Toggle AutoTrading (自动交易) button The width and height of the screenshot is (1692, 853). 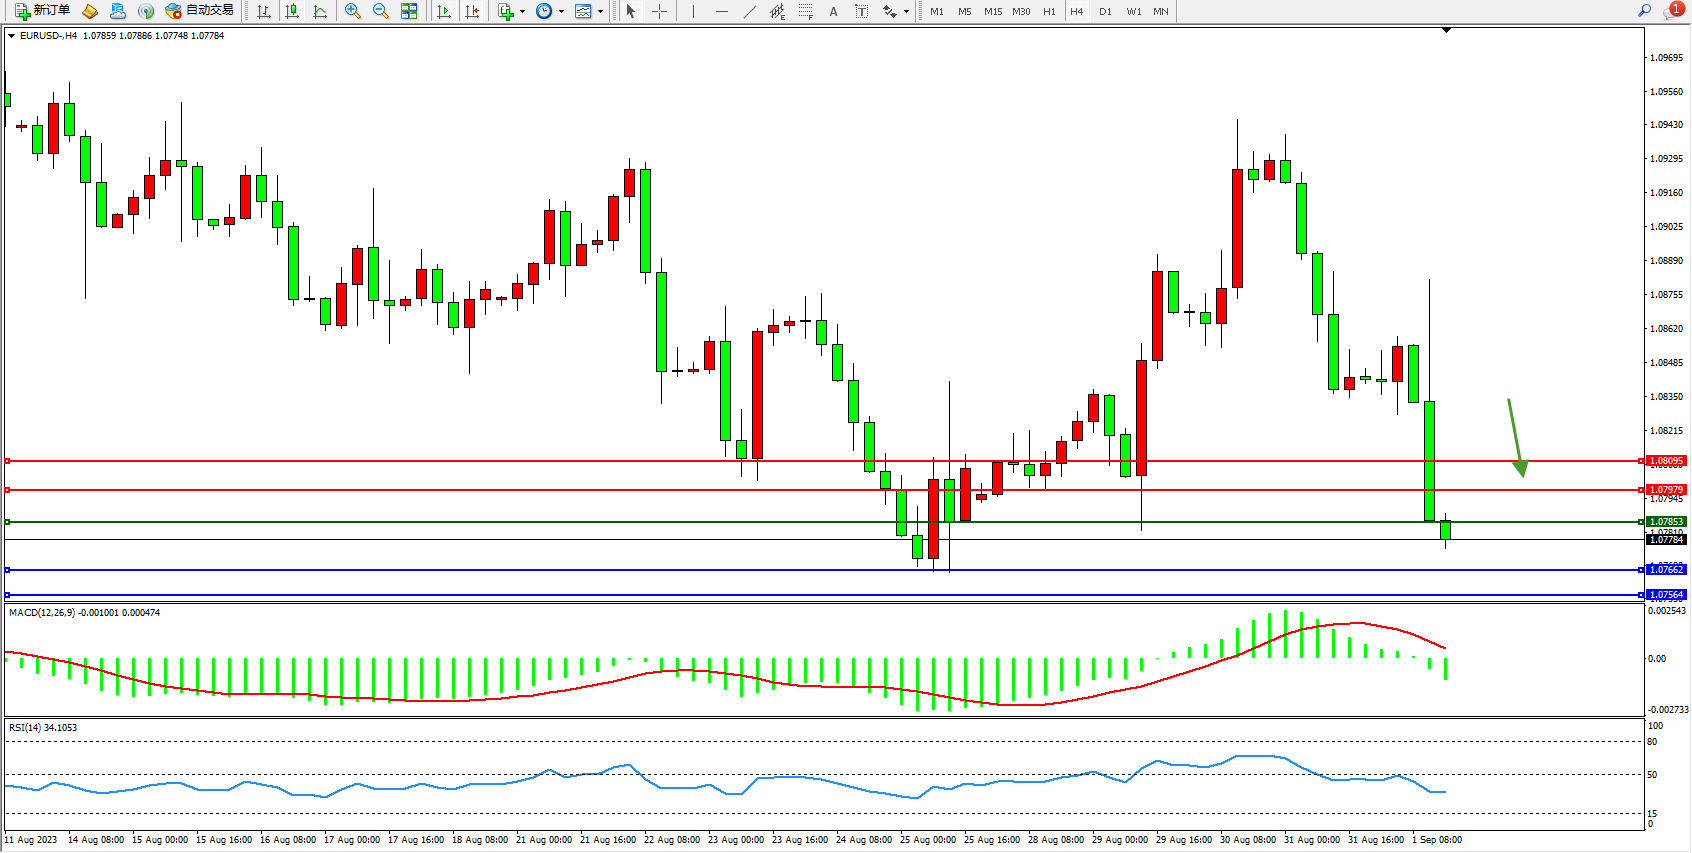pos(199,11)
